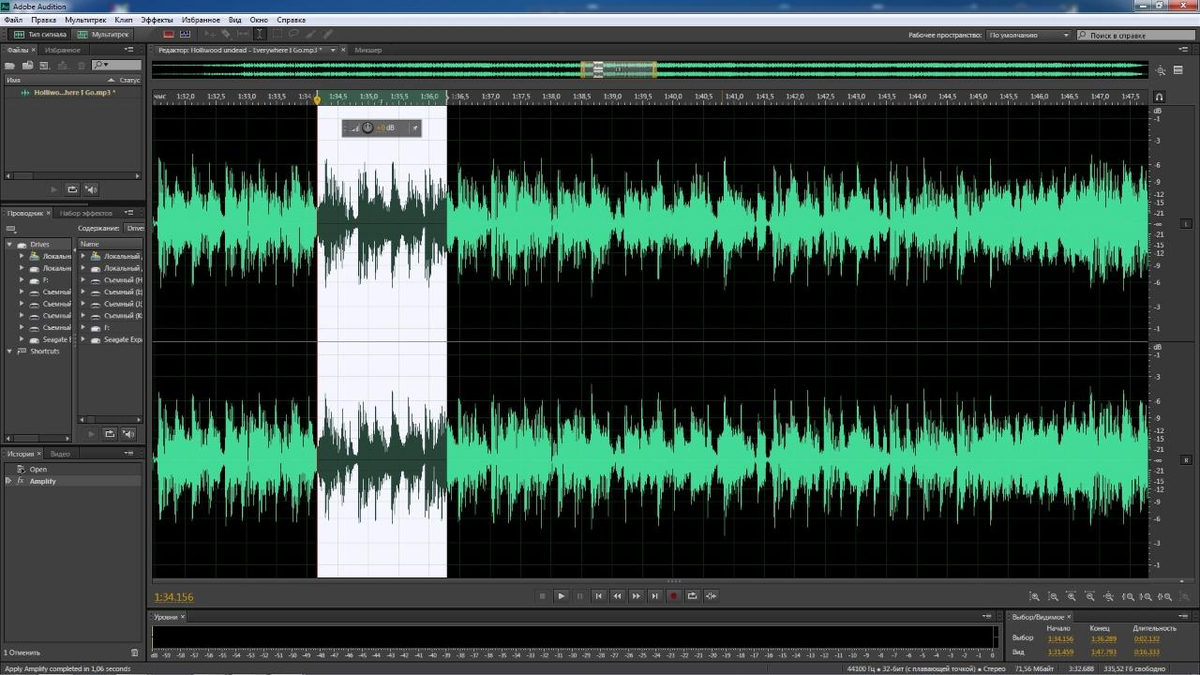
Task: Open the workspace dropdown (По умолчанию)
Action: [x=1029, y=35]
